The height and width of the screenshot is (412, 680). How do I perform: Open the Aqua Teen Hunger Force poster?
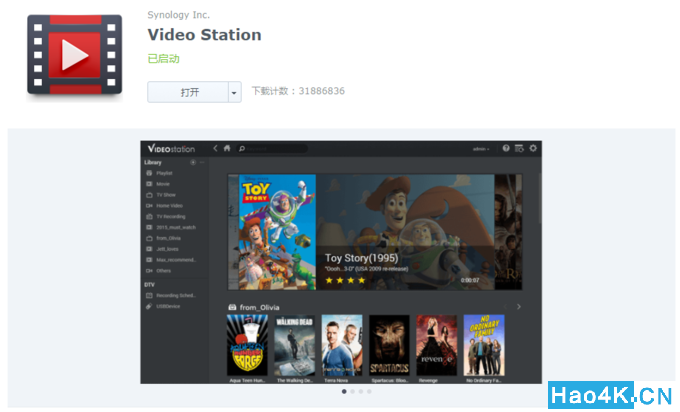click(247, 345)
